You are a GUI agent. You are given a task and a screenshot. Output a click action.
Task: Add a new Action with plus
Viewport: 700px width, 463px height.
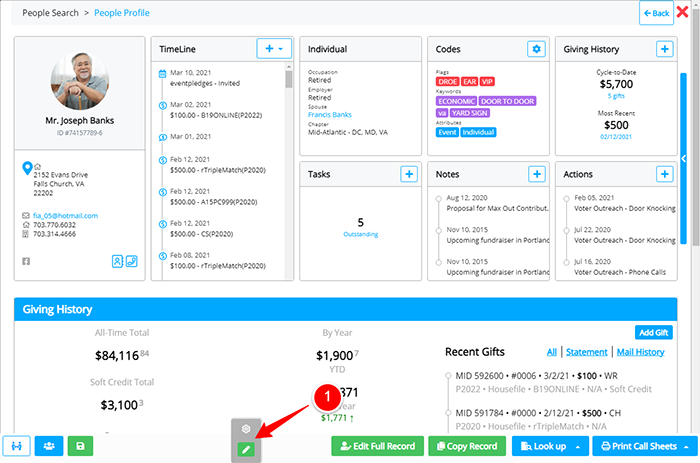pos(664,174)
